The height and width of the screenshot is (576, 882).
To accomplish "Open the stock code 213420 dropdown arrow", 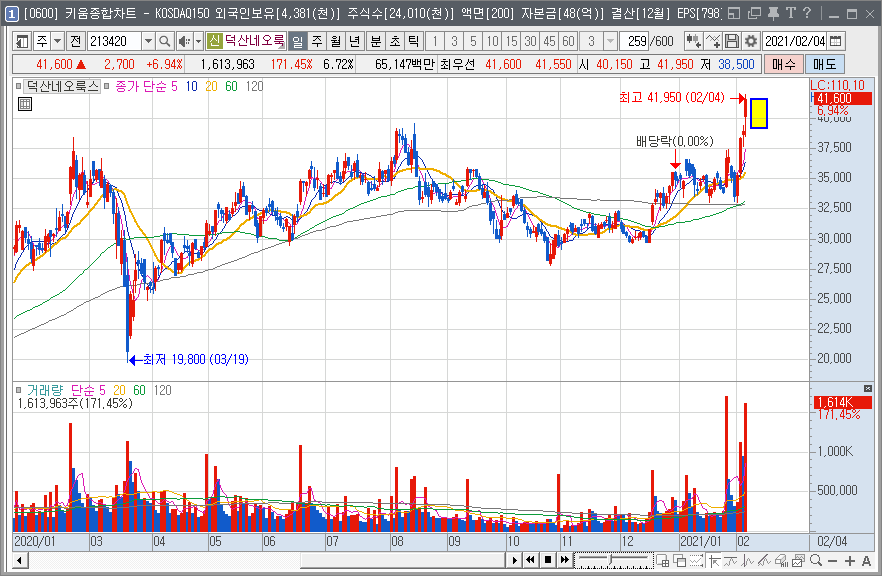I will [148, 41].
